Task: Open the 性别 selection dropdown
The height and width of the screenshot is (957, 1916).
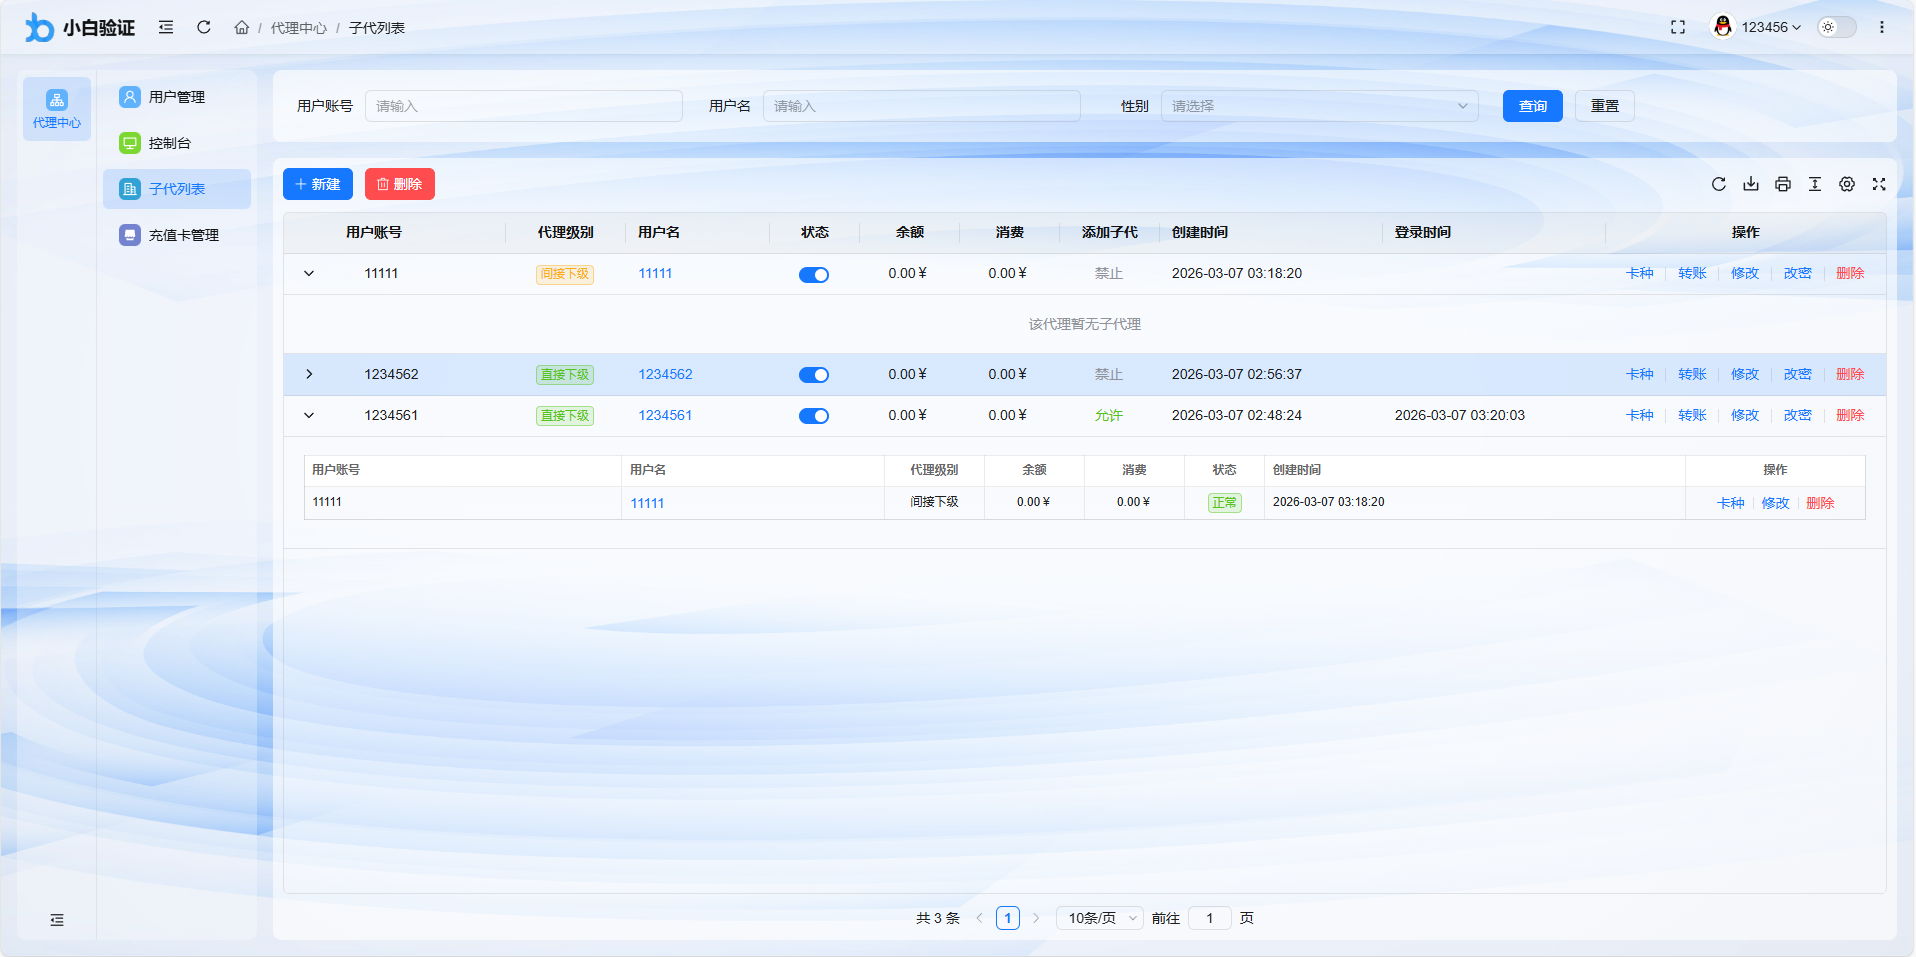Action: point(1318,105)
